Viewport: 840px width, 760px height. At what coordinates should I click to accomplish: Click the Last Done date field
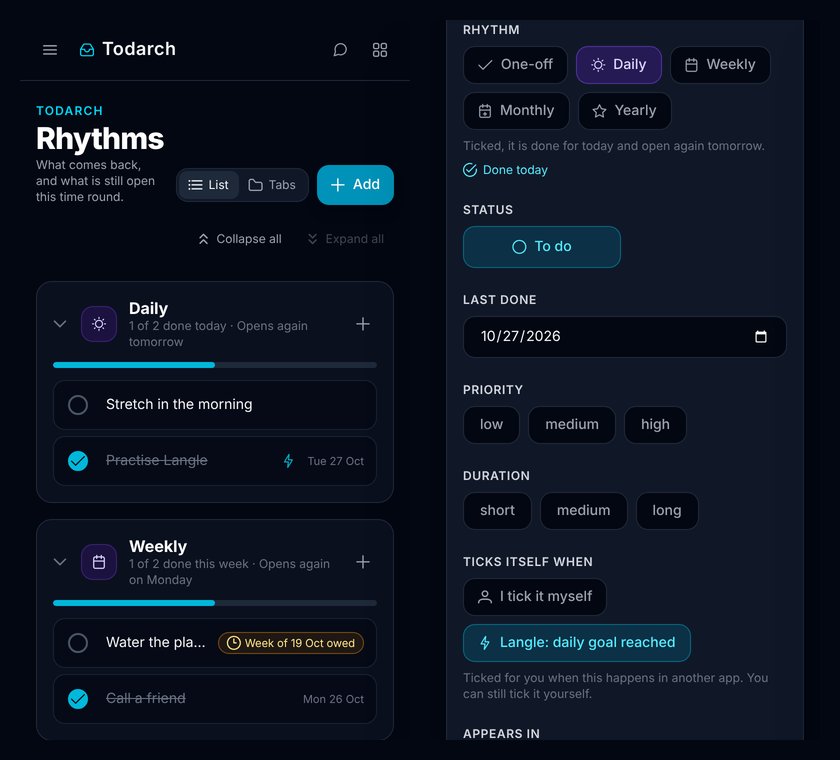[x=625, y=337]
